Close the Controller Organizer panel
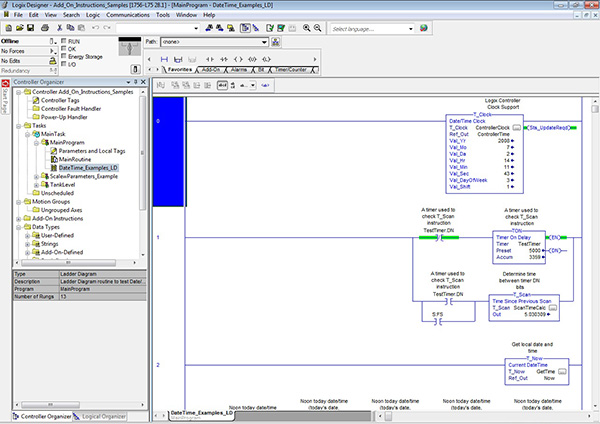Viewport: 600px width, 424px height. 141,83
